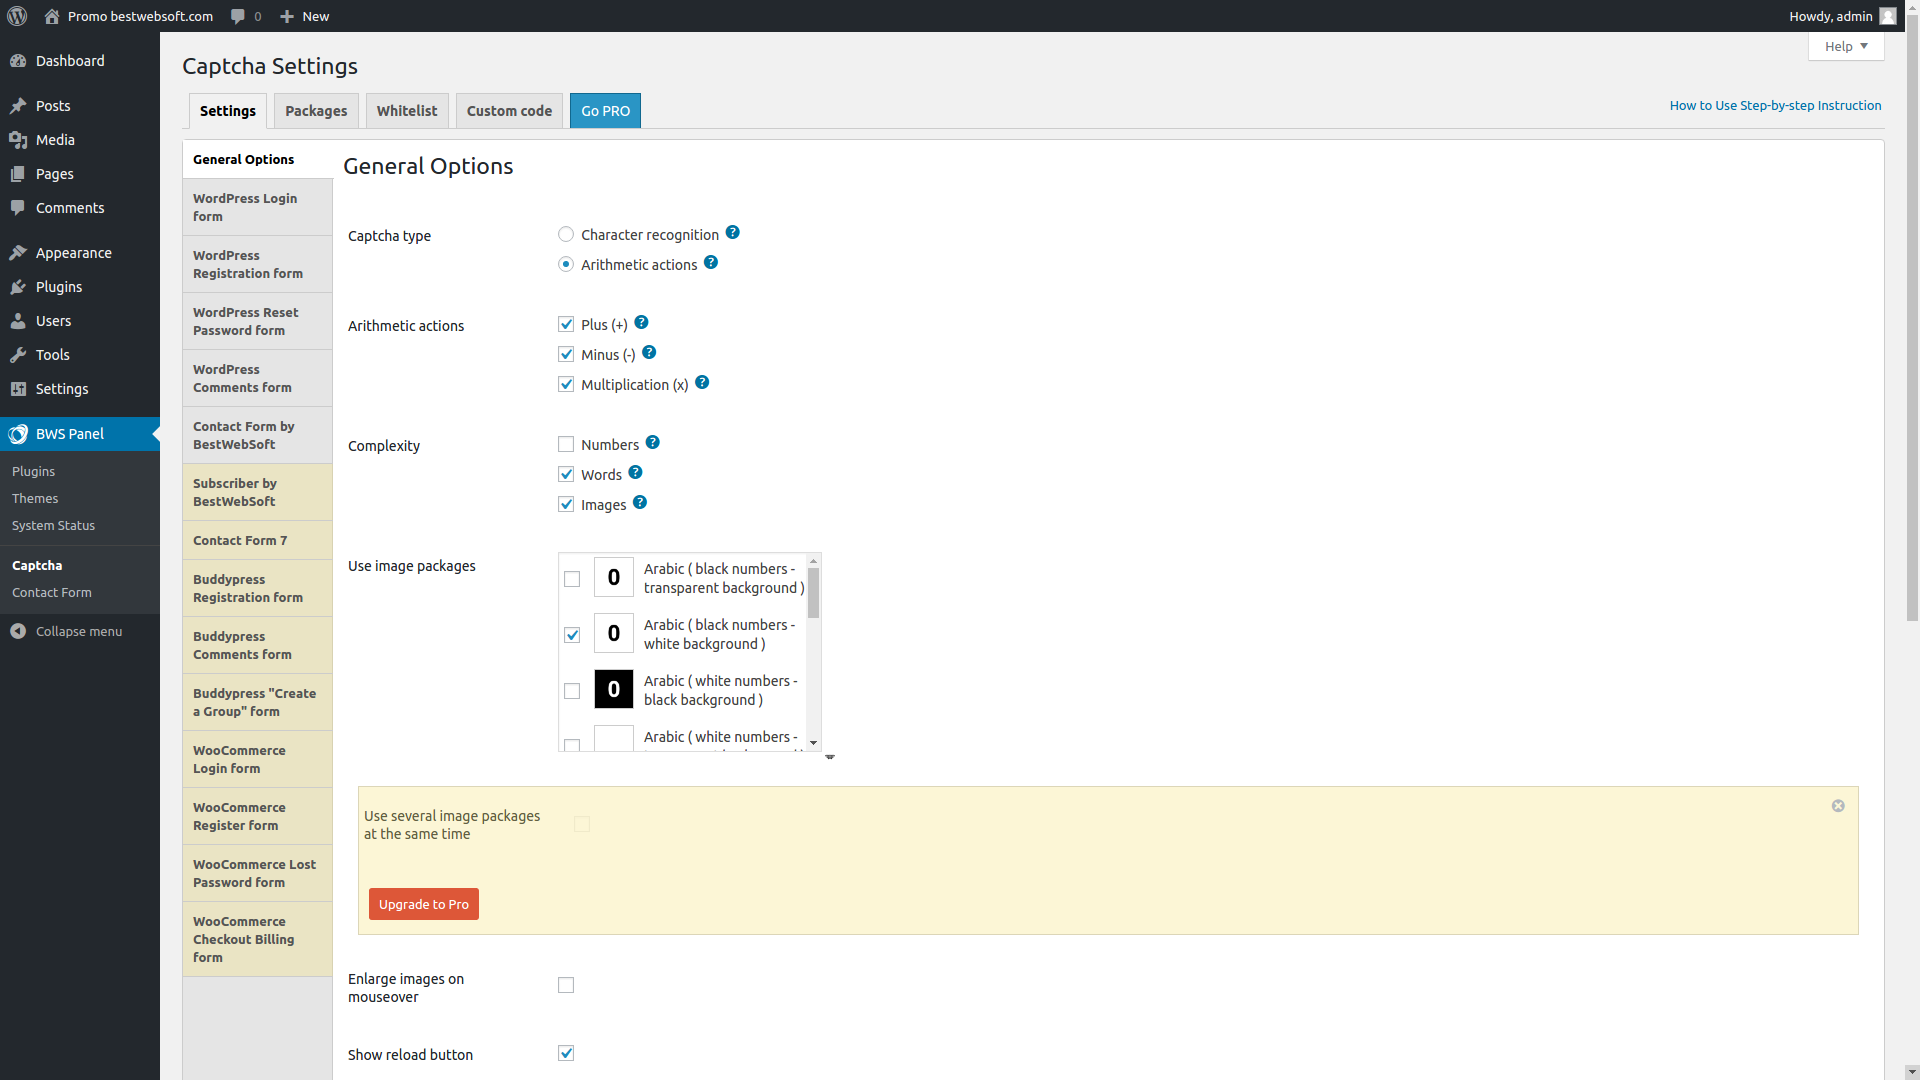The height and width of the screenshot is (1080, 1920).
Task: Click image packages list scroll down arrow
Action: point(814,743)
